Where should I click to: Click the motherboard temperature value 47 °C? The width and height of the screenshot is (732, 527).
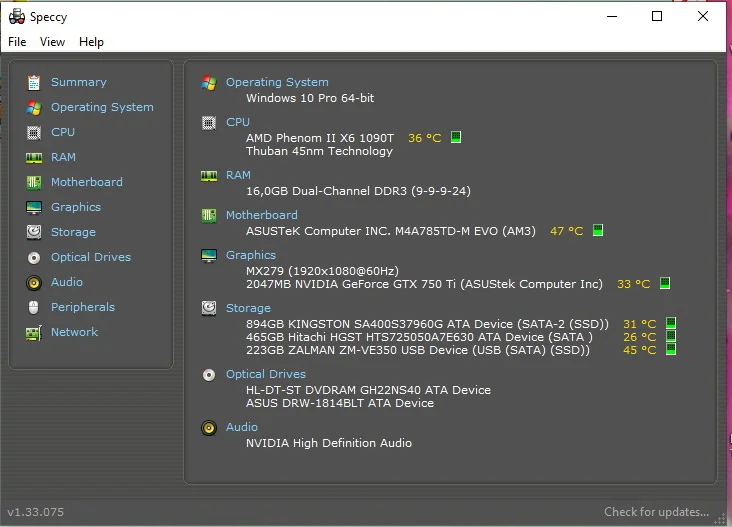566,231
